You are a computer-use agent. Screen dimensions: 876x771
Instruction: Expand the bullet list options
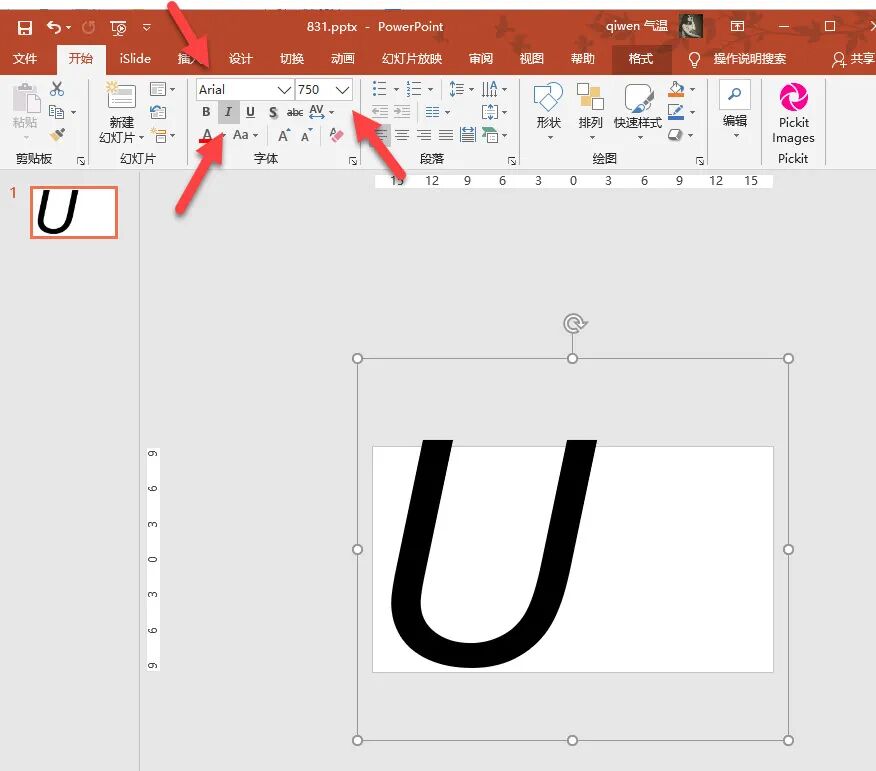[x=397, y=89]
